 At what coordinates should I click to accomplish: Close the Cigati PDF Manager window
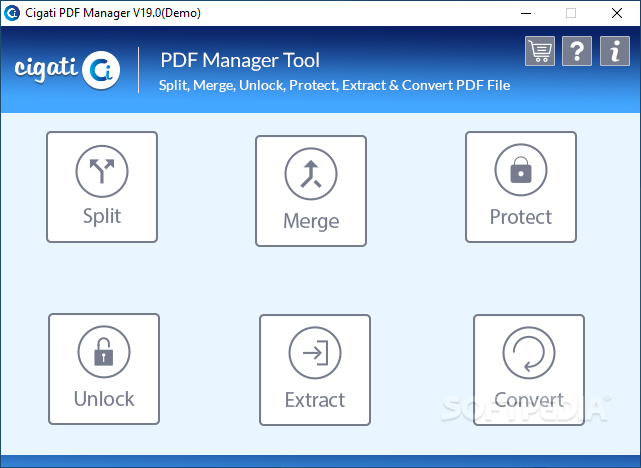pos(617,13)
